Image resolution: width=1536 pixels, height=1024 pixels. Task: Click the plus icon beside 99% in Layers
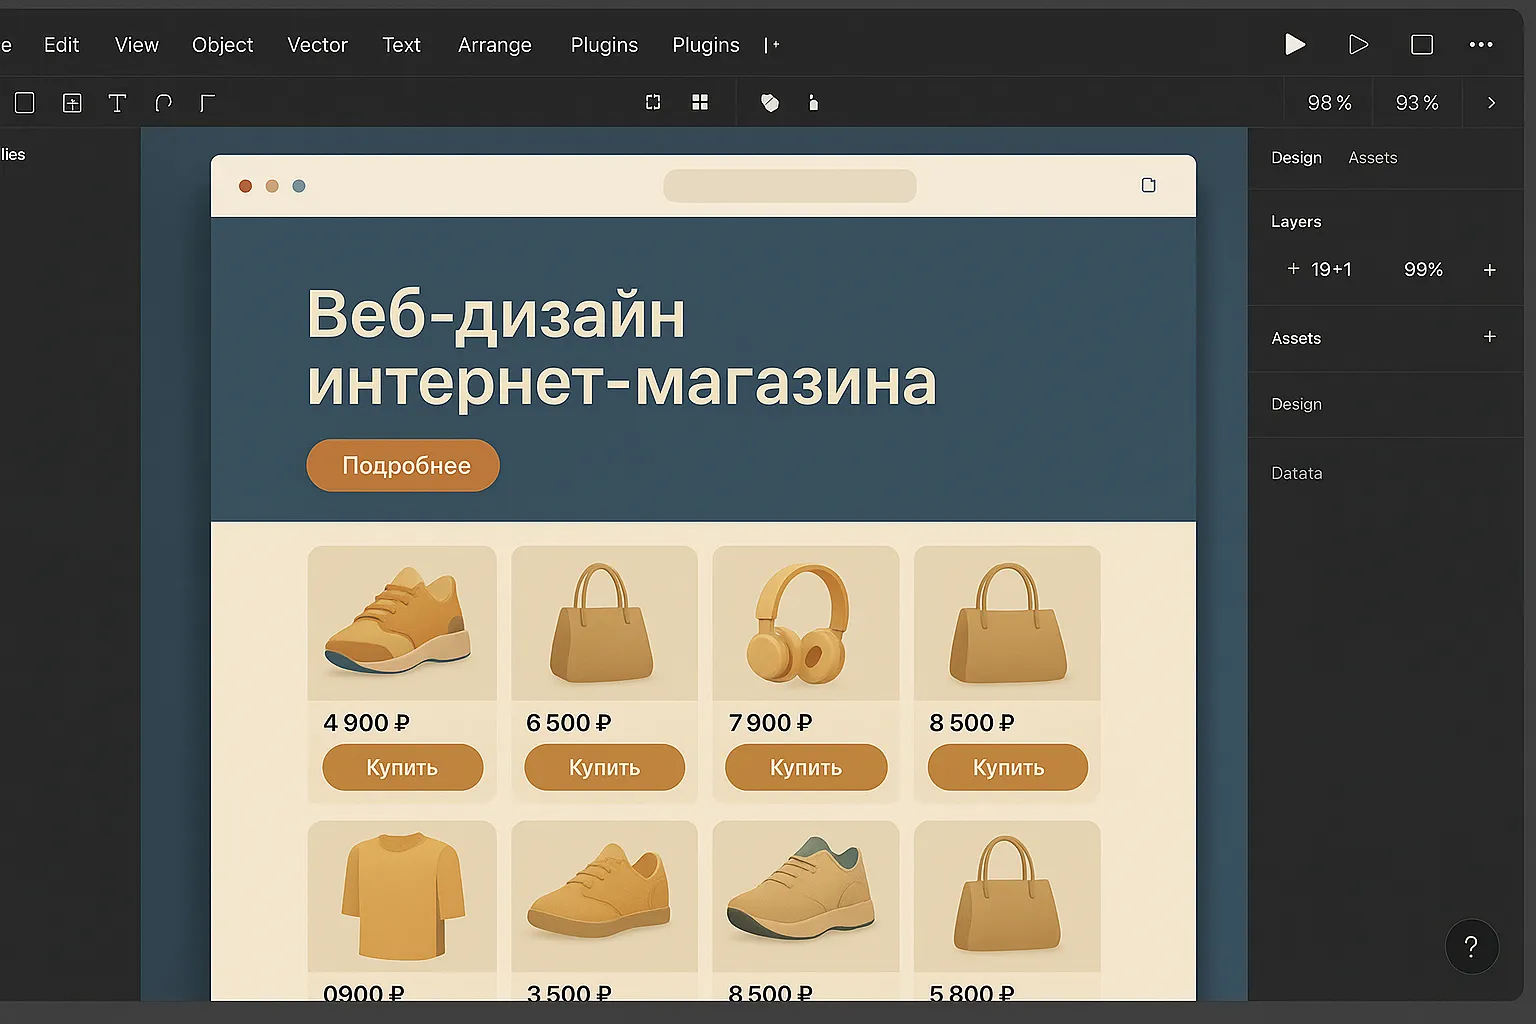coord(1489,270)
